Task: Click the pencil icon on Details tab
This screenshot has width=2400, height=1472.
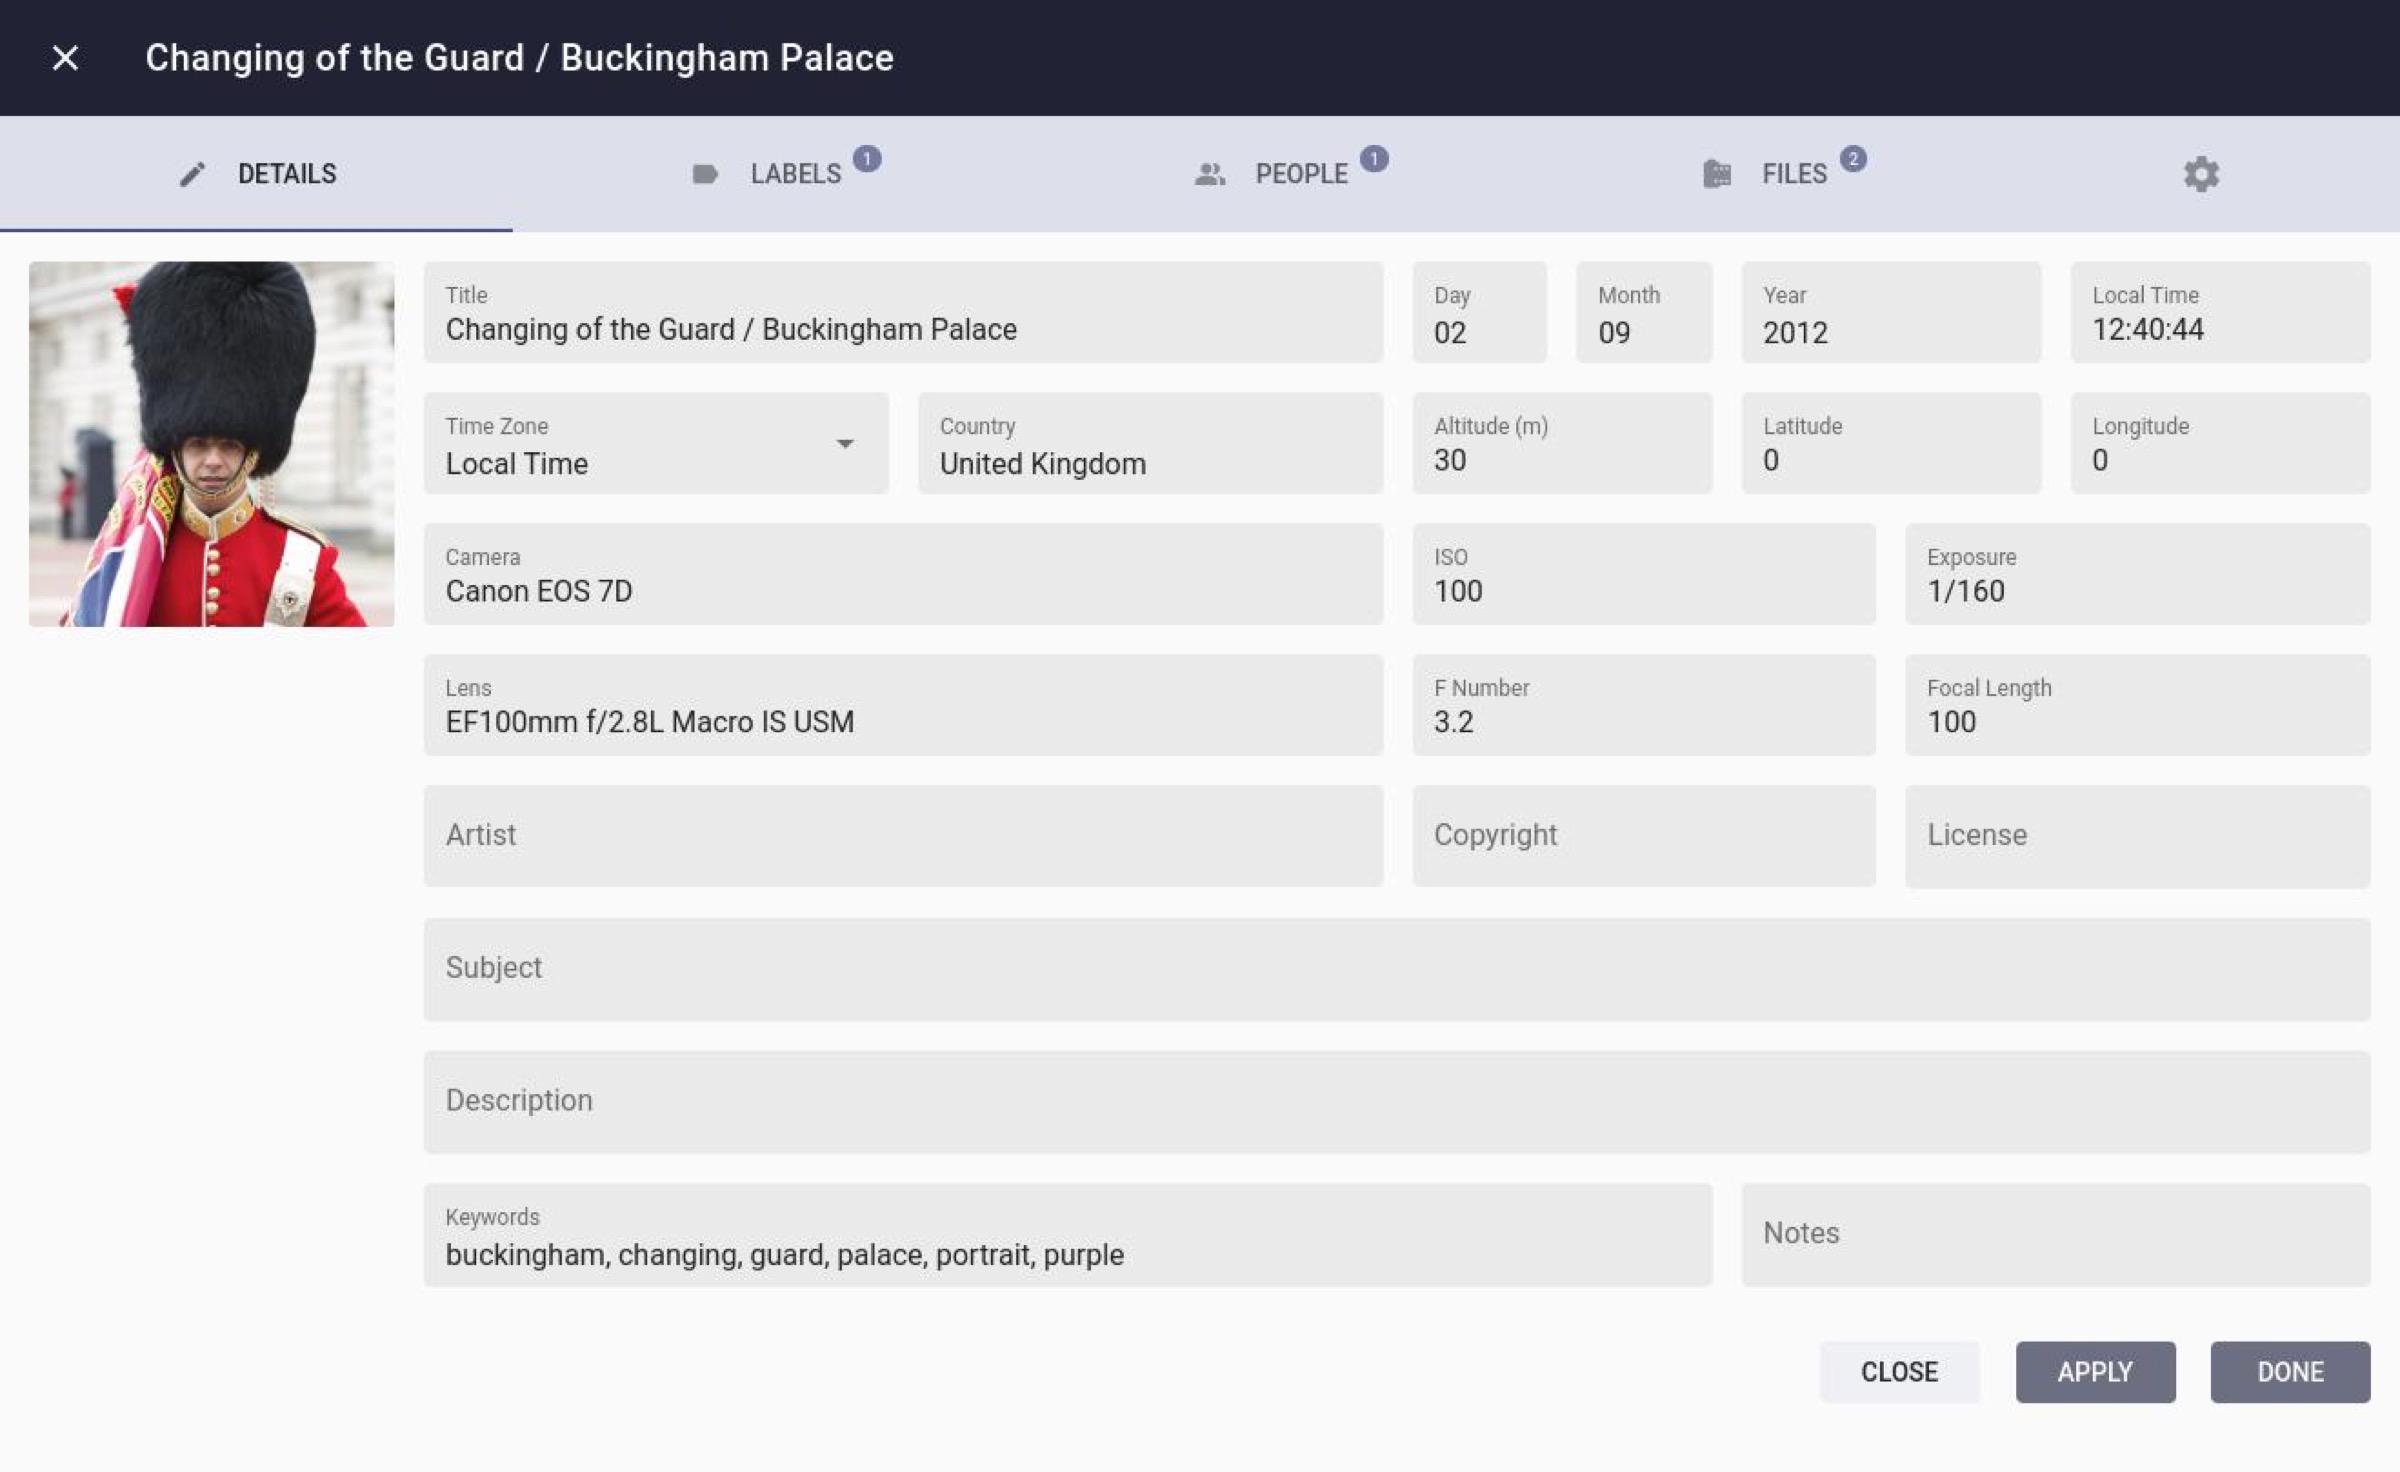Action: (x=192, y=174)
